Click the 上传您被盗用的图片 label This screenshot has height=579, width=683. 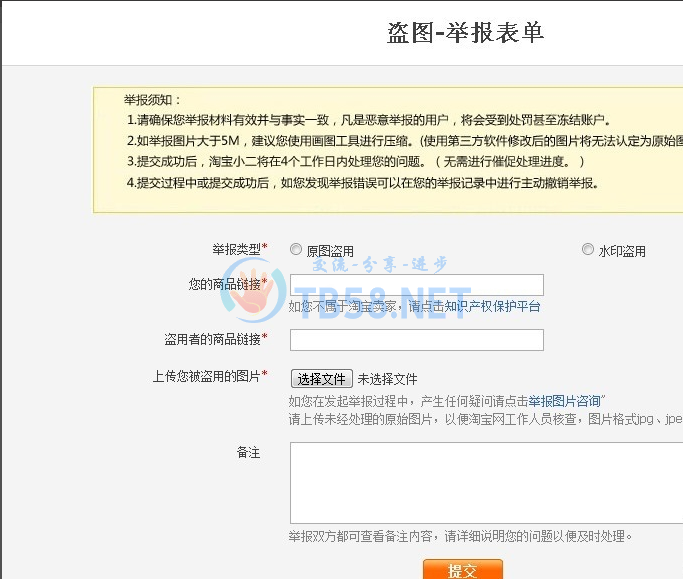[x=209, y=376]
